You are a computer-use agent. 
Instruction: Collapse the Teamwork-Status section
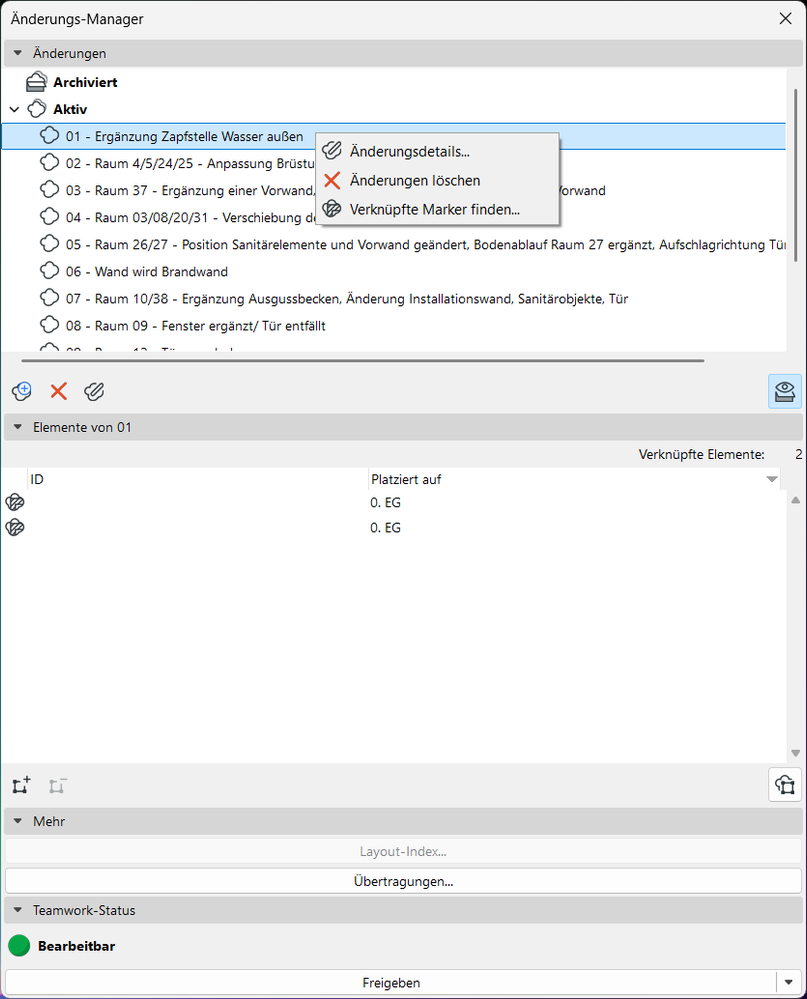point(18,910)
